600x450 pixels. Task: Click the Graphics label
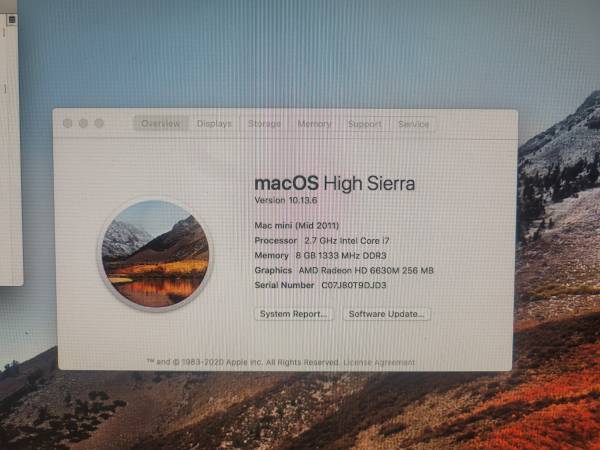click(x=273, y=270)
